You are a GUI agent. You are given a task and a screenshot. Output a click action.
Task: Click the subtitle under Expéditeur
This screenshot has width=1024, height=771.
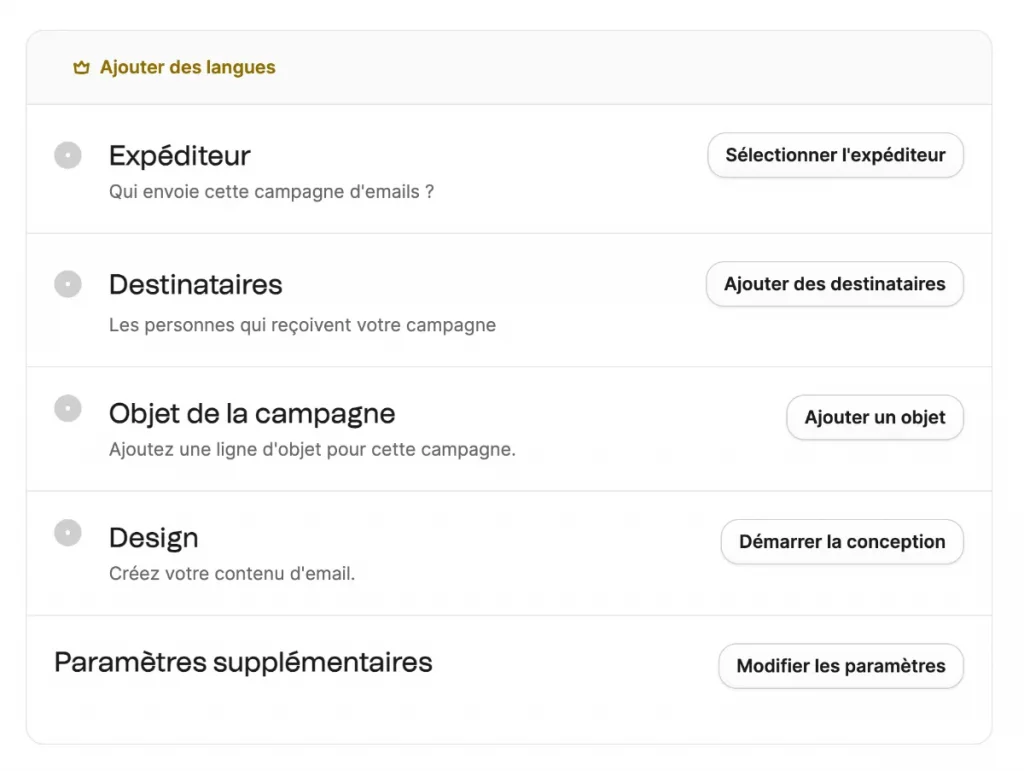[x=272, y=191]
